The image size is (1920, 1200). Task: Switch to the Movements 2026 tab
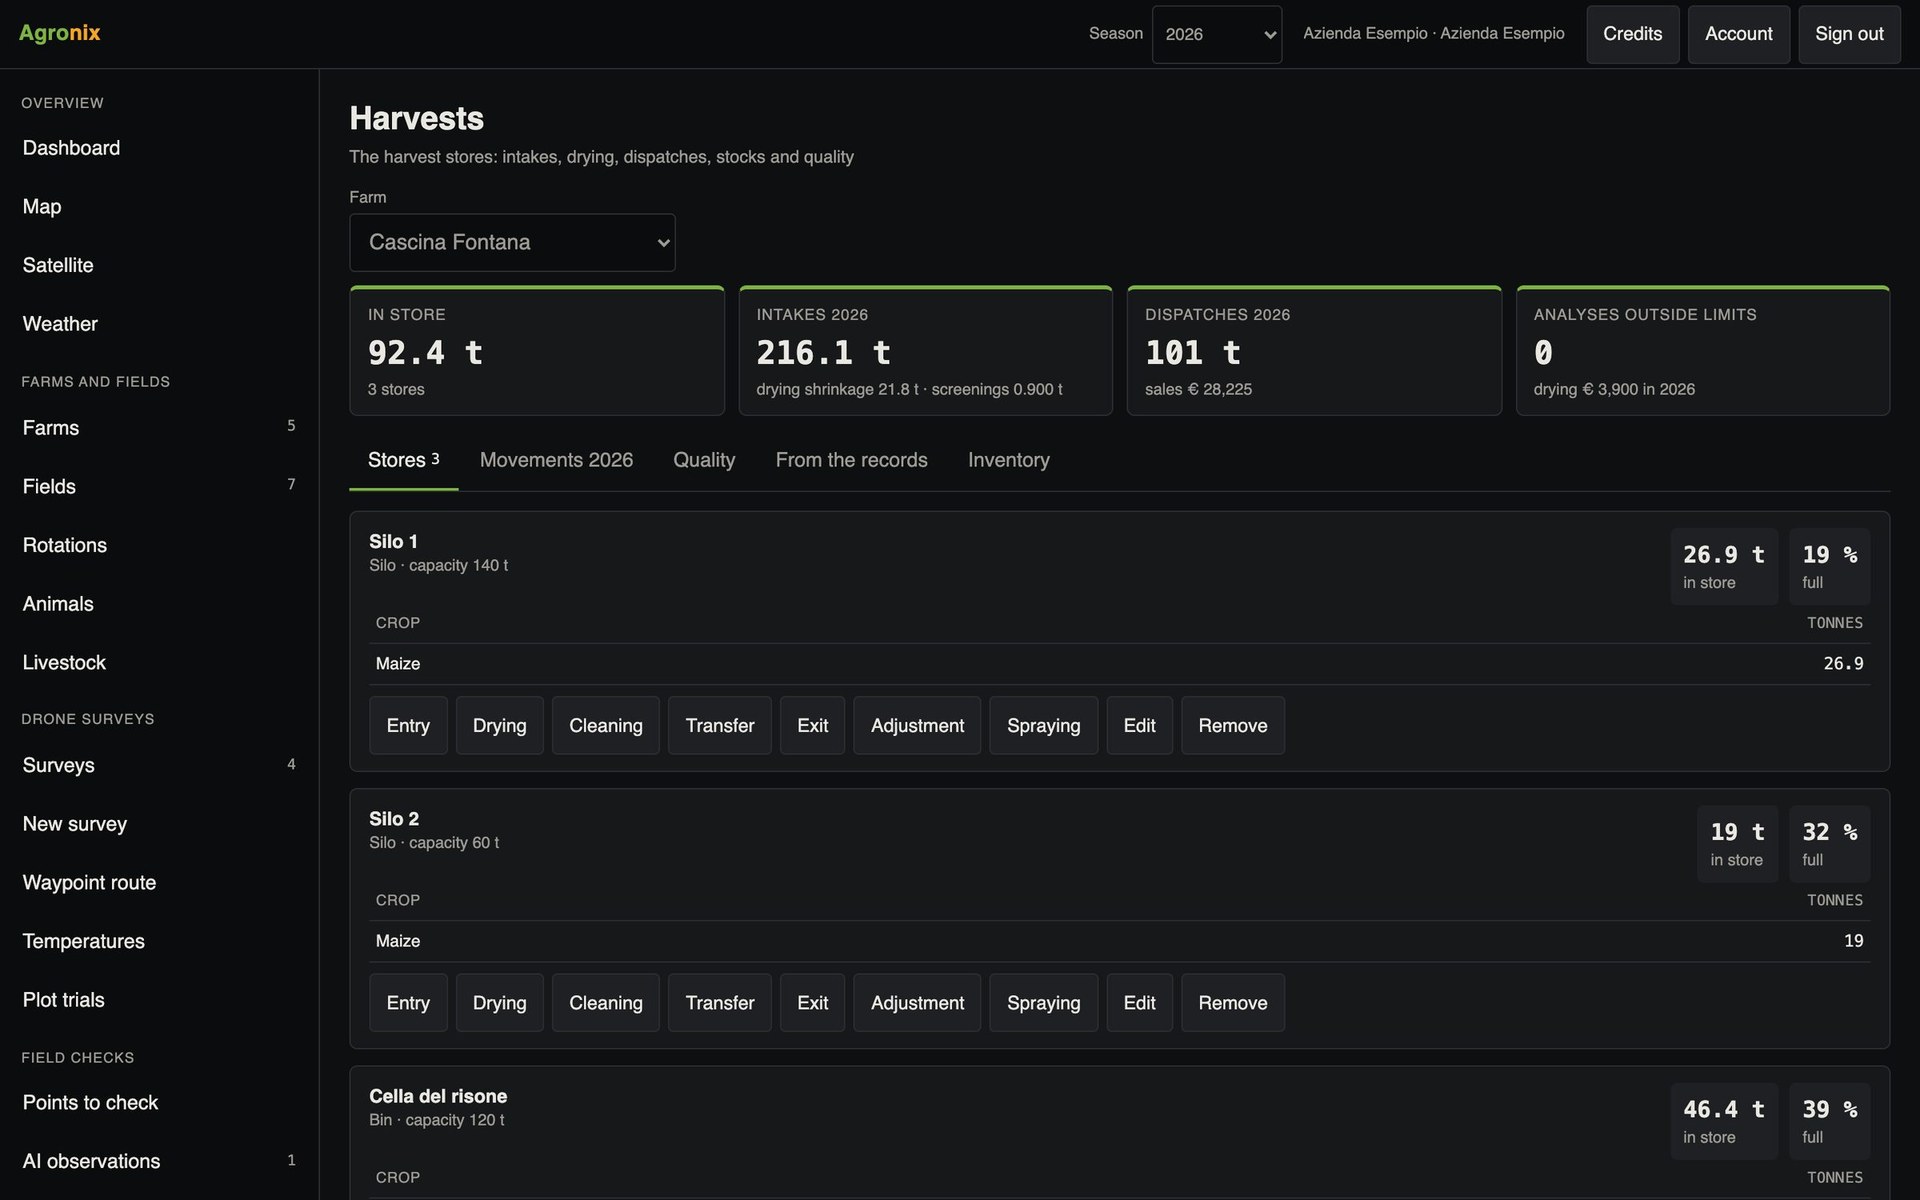coord(556,460)
